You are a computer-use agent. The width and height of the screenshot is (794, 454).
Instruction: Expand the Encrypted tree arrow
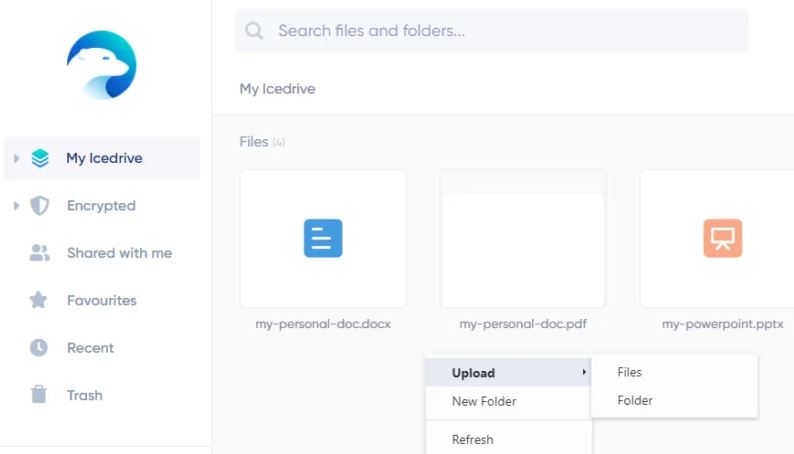[x=16, y=205]
